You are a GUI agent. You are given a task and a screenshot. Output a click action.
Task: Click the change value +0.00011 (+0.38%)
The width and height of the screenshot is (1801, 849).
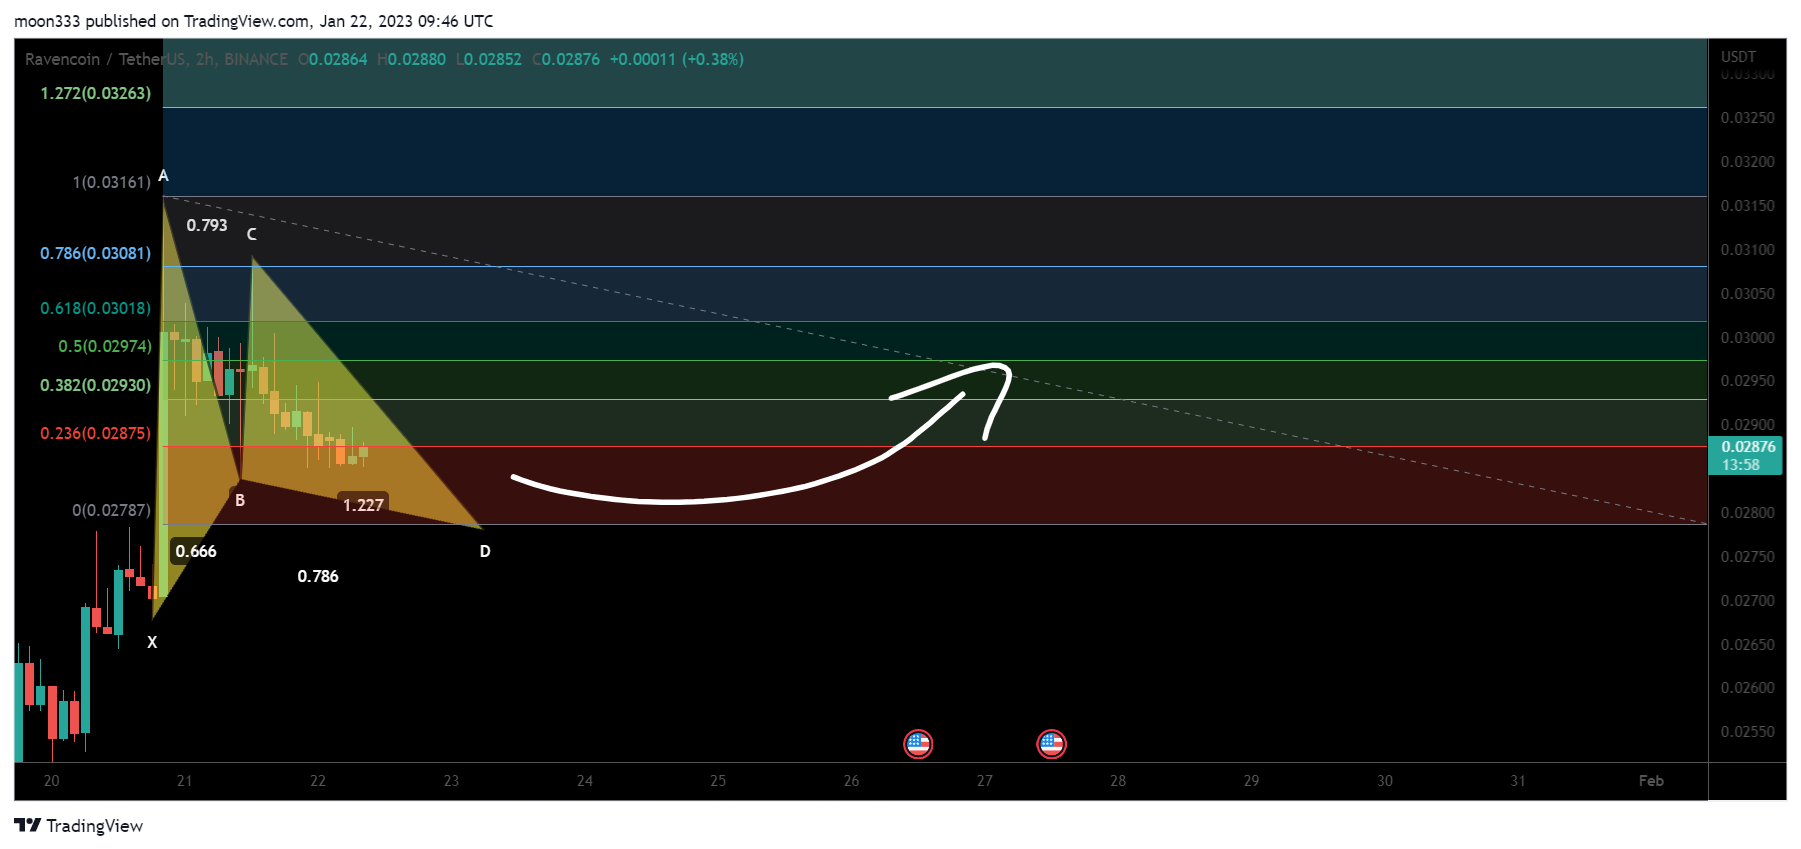(677, 59)
